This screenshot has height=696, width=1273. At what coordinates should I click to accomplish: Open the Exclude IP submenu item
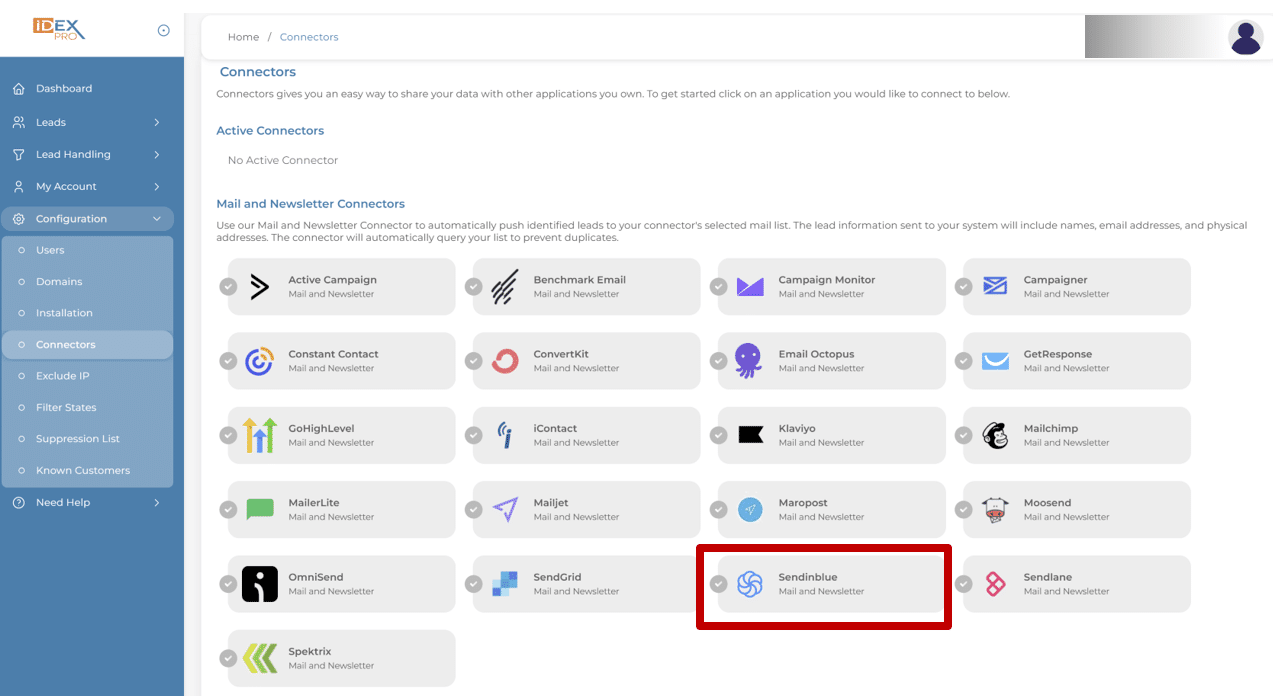click(87, 375)
